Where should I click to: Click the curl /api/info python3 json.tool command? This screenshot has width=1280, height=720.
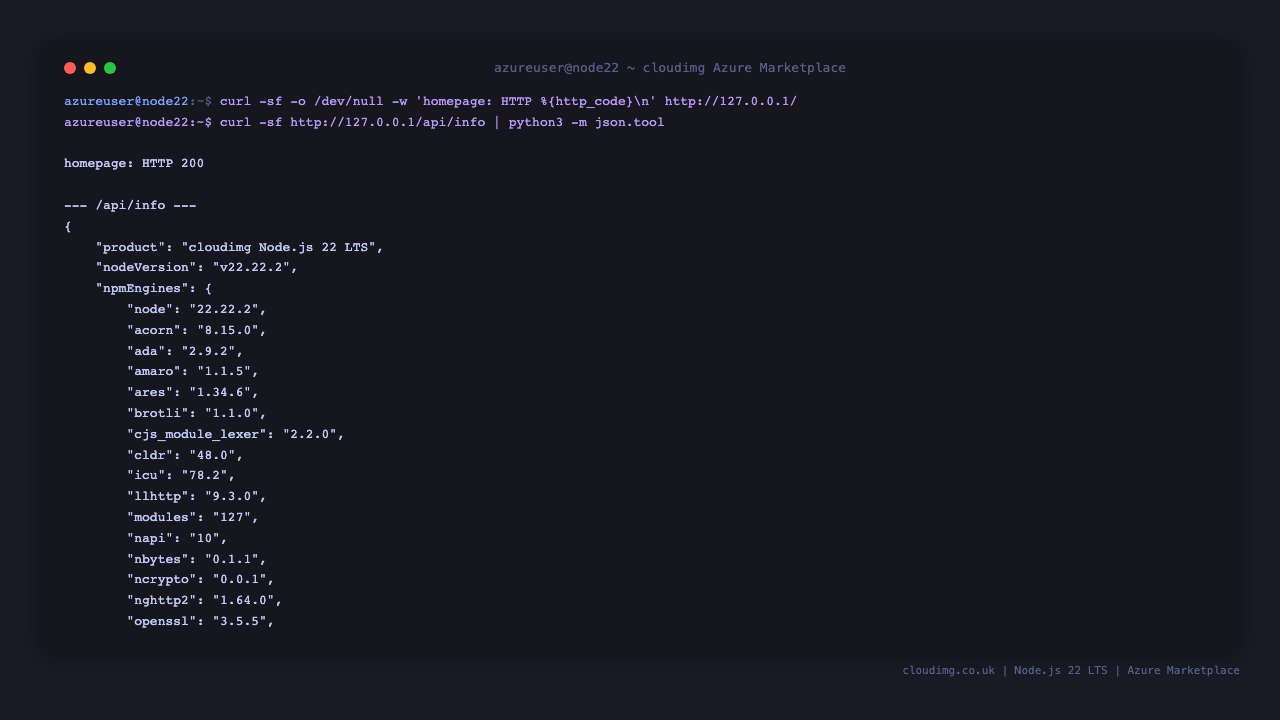click(442, 122)
